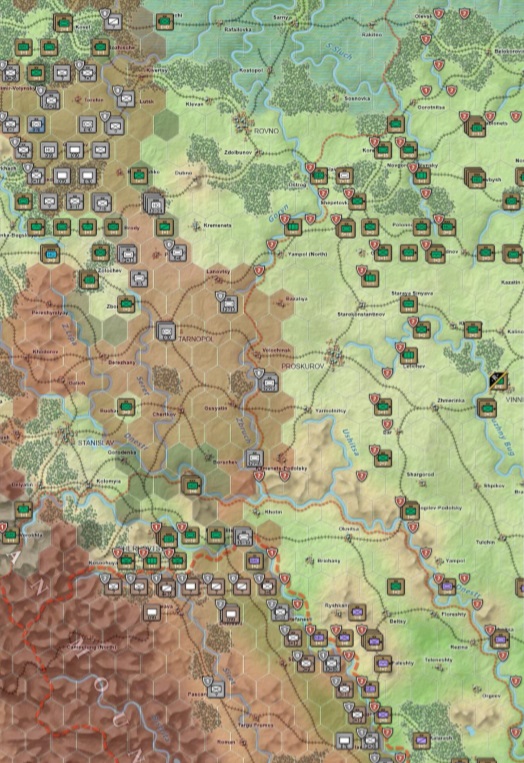Viewport: 524px width, 763px height.
Task: Click the Yarmolintsy town label
Action: pyautogui.click(x=330, y=411)
